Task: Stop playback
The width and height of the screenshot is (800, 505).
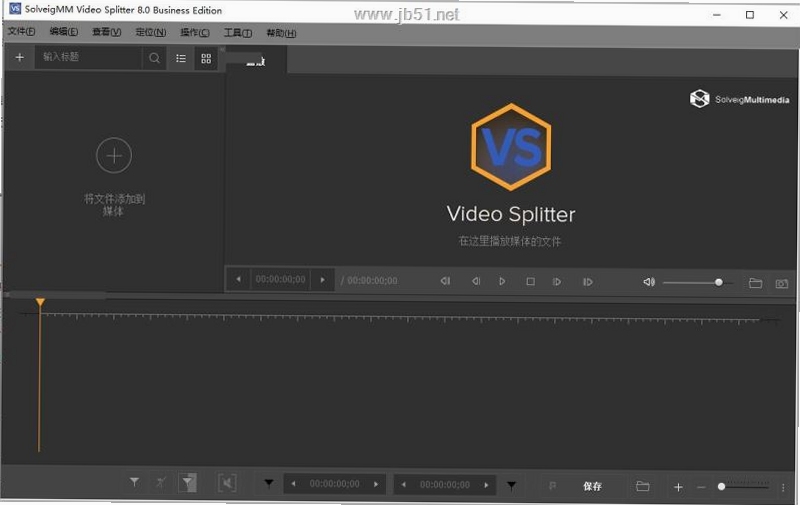Action: [531, 282]
